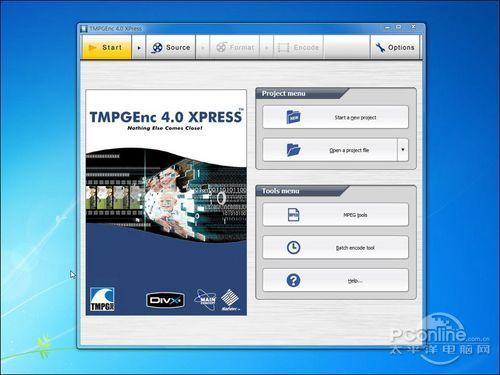Click the wrench icon in Options
The width and height of the screenshot is (500, 375).
click(380, 47)
